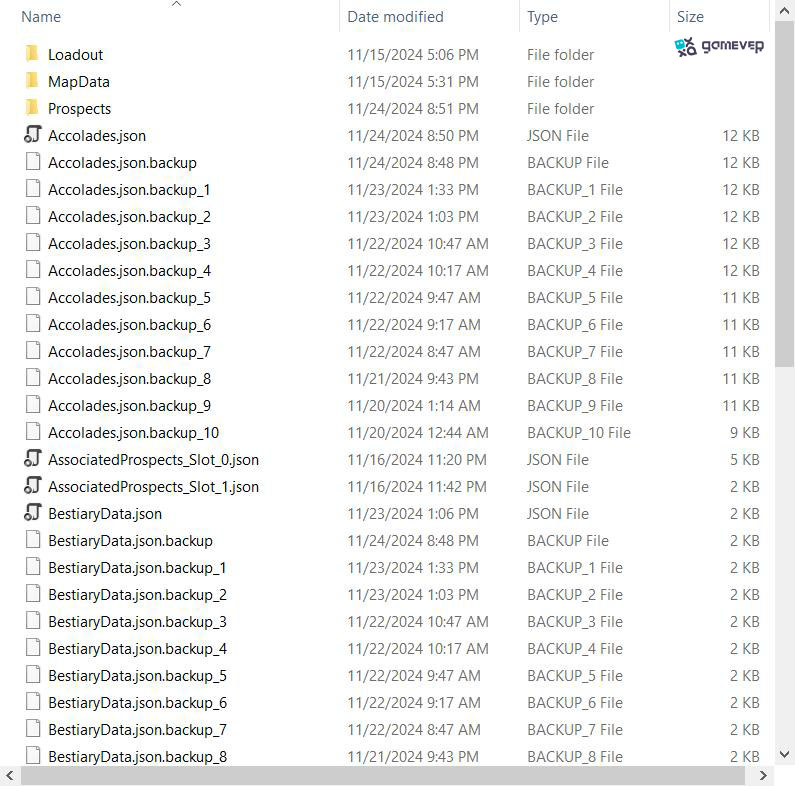Select the Accolades.json.backup file icon
The height and width of the screenshot is (786, 795).
[33, 162]
